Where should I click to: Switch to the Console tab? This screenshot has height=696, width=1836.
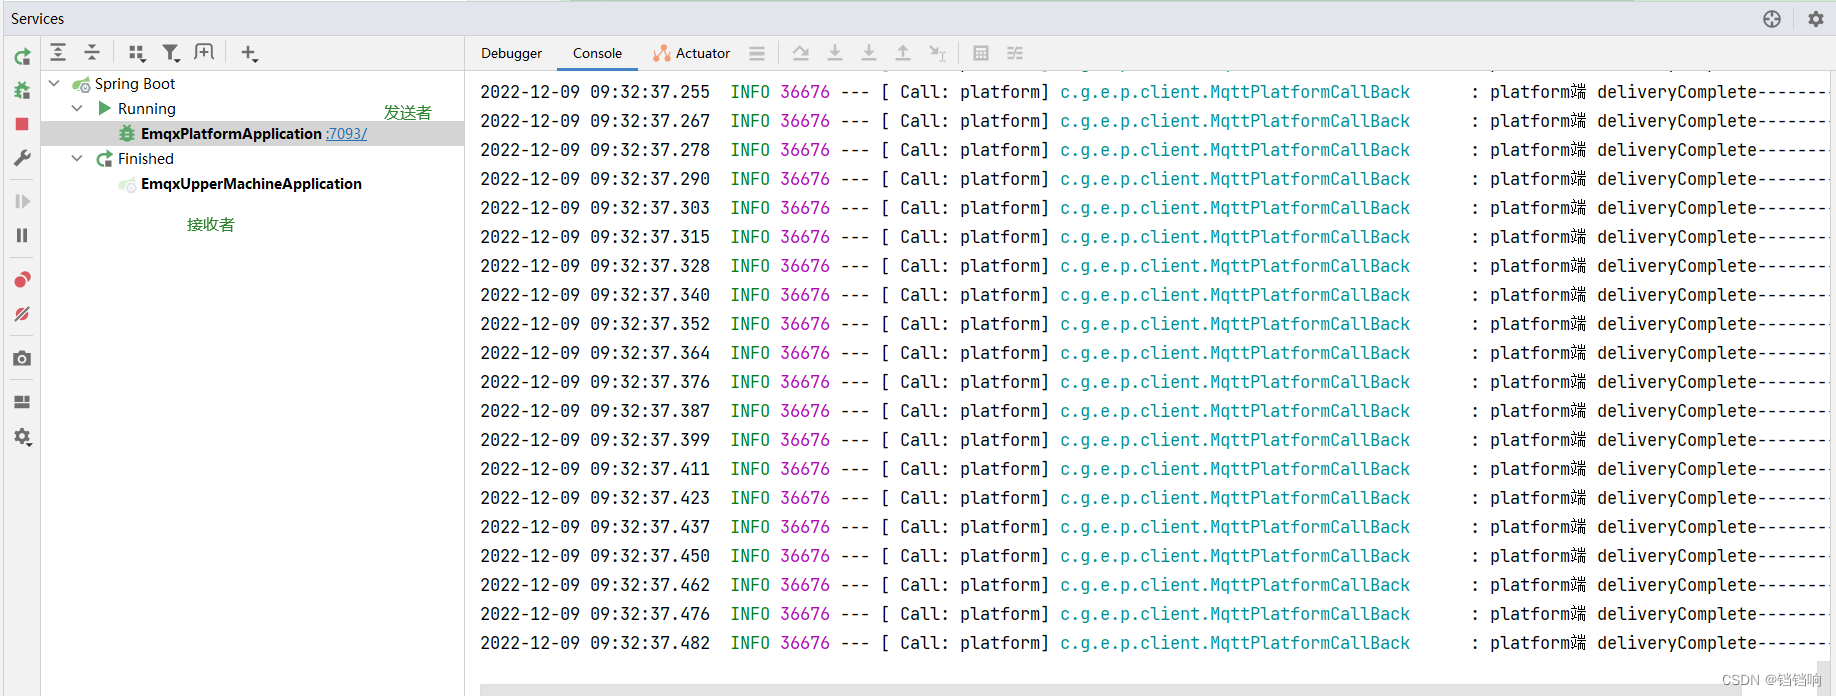(x=597, y=53)
